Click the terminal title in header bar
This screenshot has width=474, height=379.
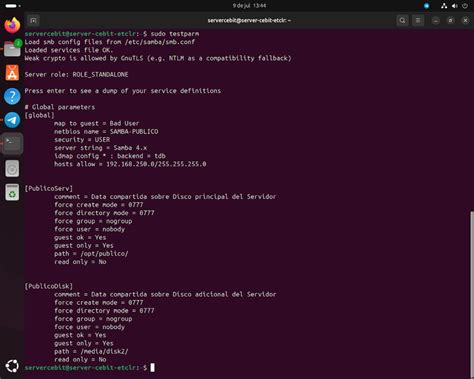click(249, 21)
